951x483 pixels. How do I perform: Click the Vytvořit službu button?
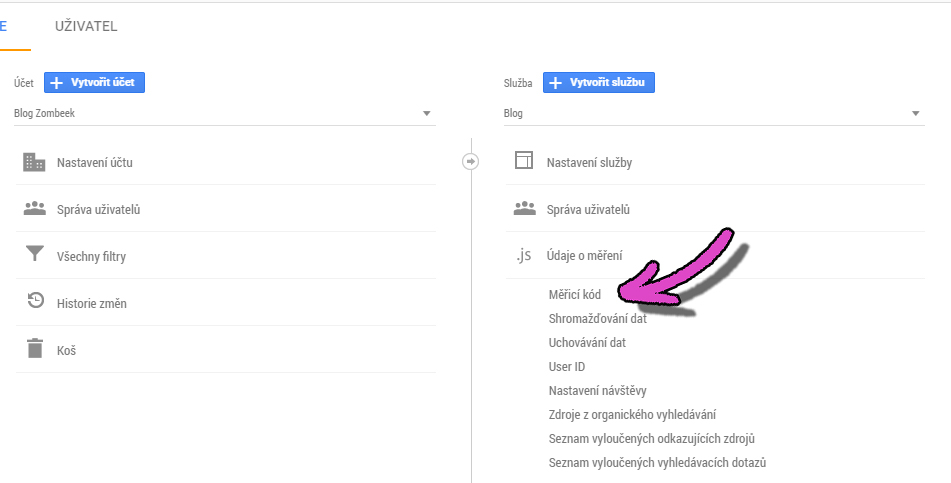point(599,83)
